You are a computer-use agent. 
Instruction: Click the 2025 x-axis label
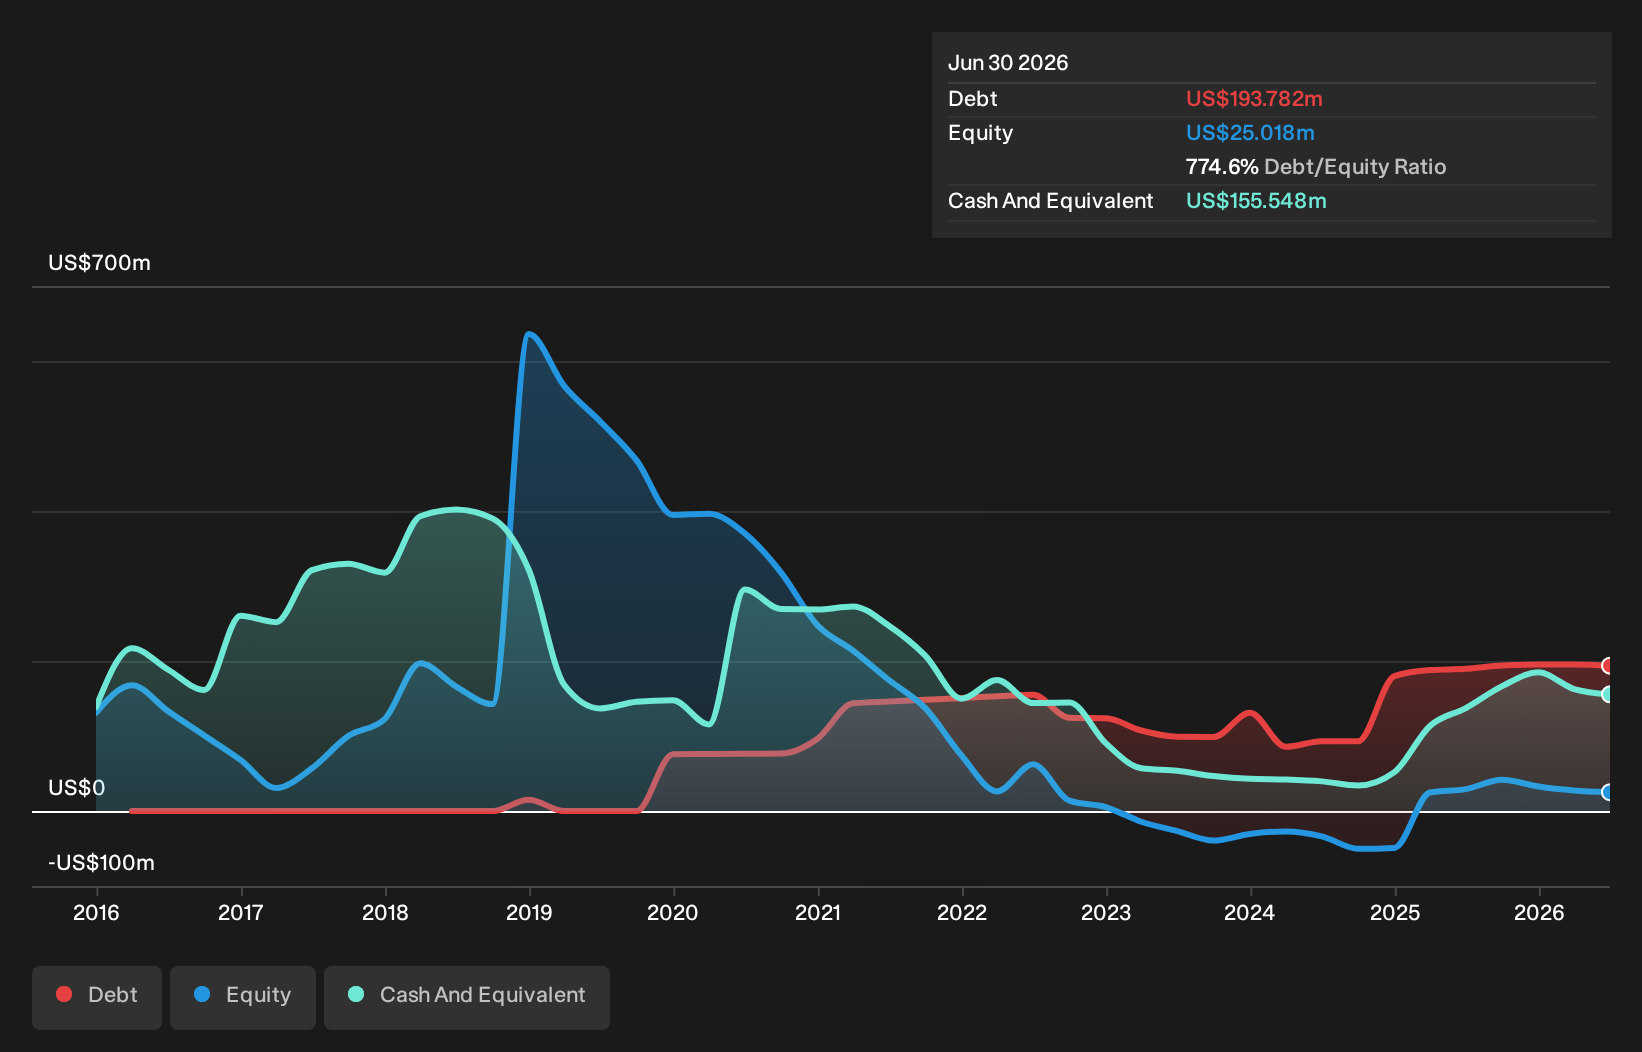(1395, 912)
